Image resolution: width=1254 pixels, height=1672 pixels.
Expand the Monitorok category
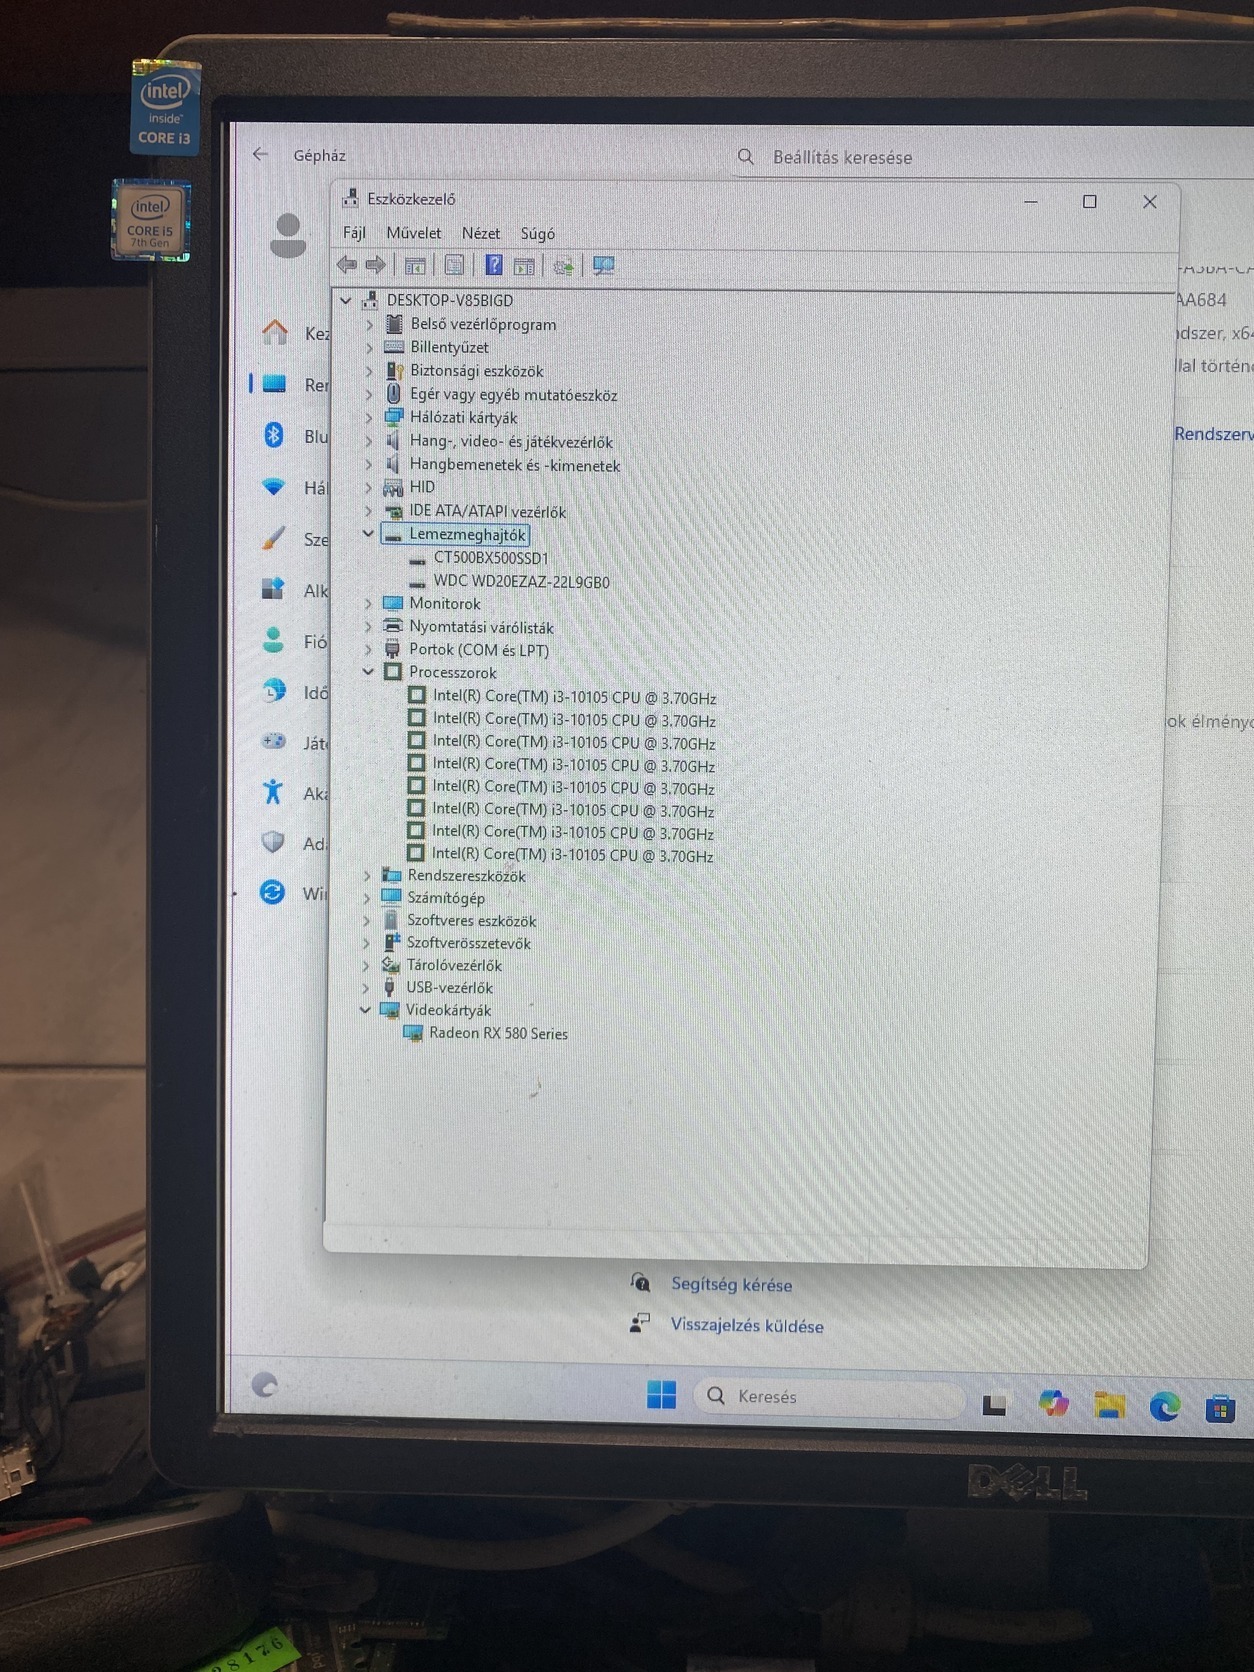pos(368,604)
